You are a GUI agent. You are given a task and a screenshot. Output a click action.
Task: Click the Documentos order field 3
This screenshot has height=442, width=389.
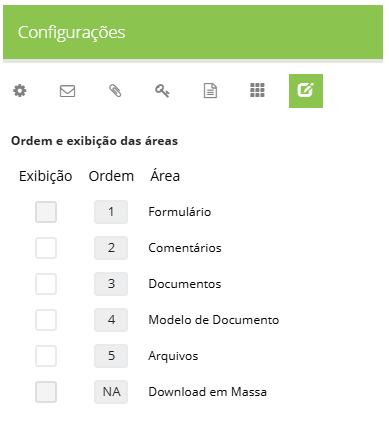click(x=111, y=284)
